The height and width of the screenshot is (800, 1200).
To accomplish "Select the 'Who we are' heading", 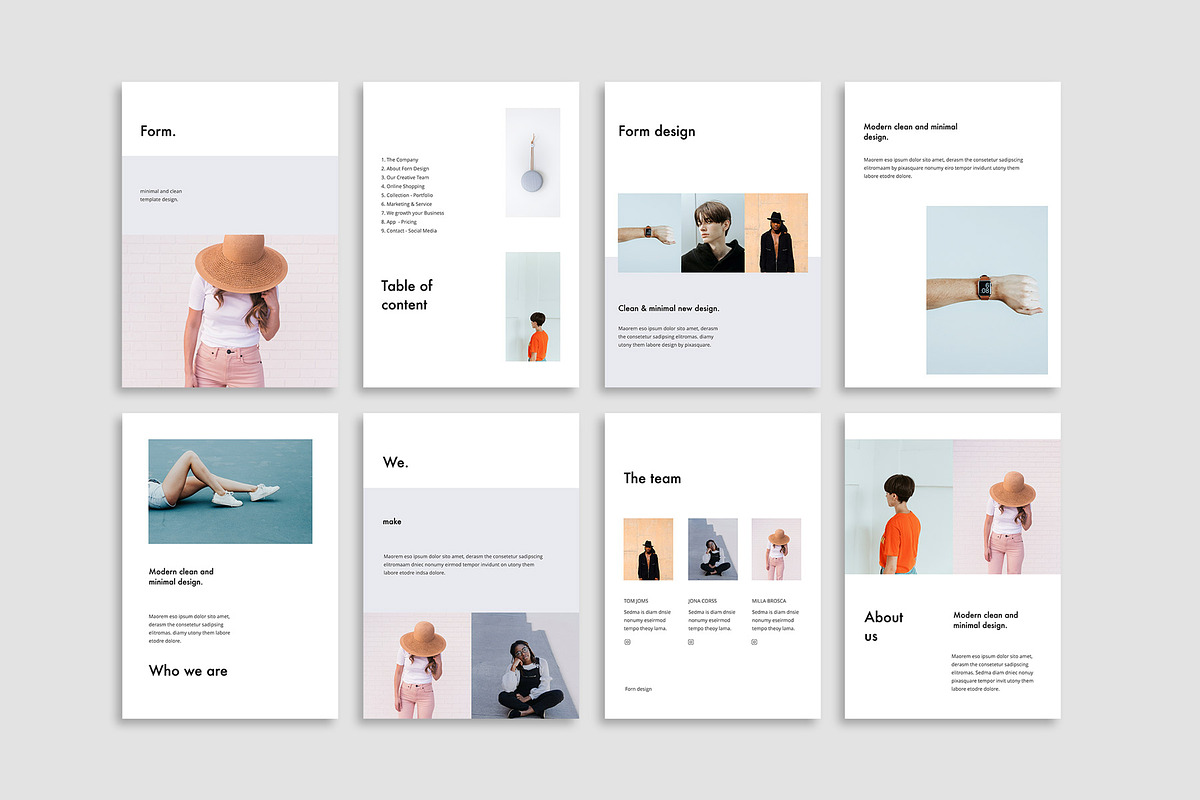I will [188, 671].
